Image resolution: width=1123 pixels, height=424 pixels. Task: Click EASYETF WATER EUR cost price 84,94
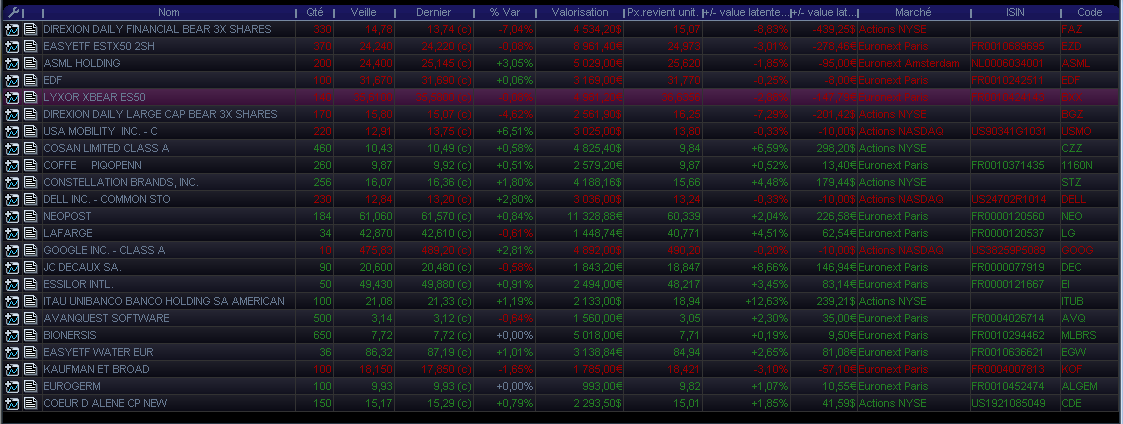(x=687, y=352)
